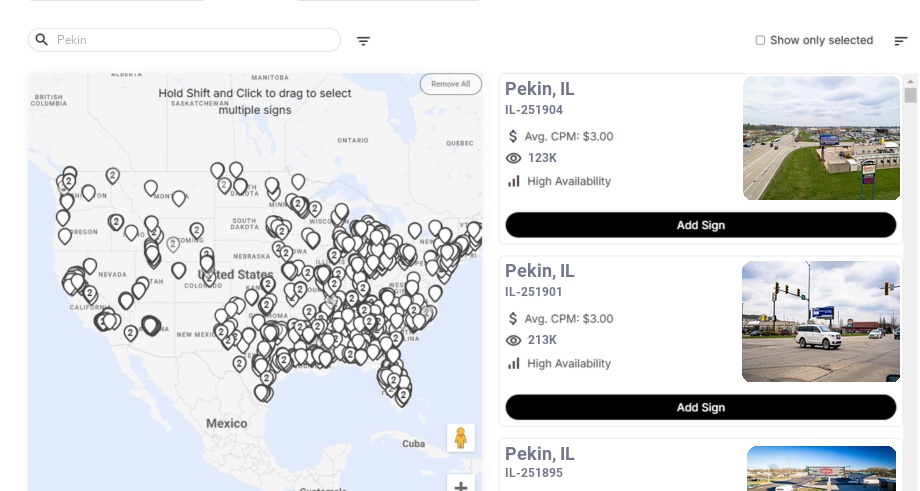Add sign IL-251904 to selection

[700, 225]
